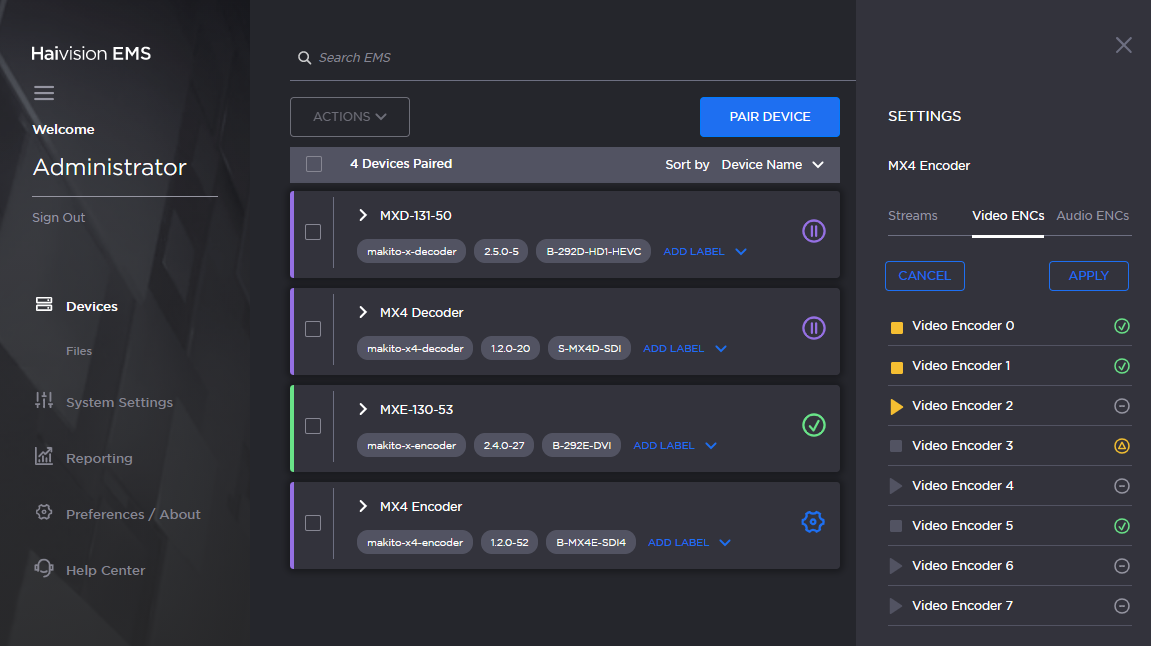Switch to the Streams tab

(x=915, y=215)
